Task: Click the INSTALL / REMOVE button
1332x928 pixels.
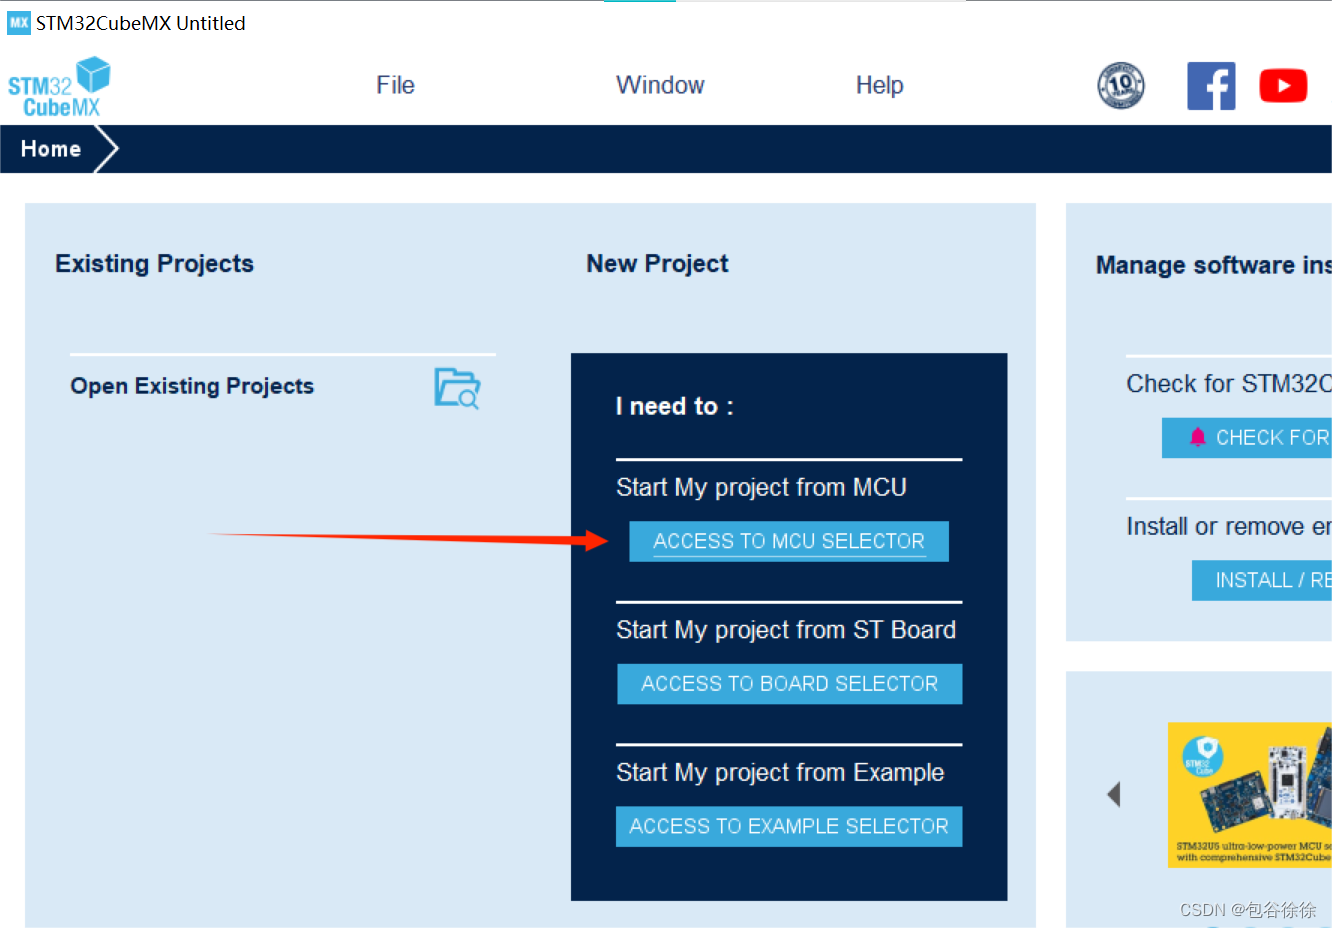Action: (1262, 580)
